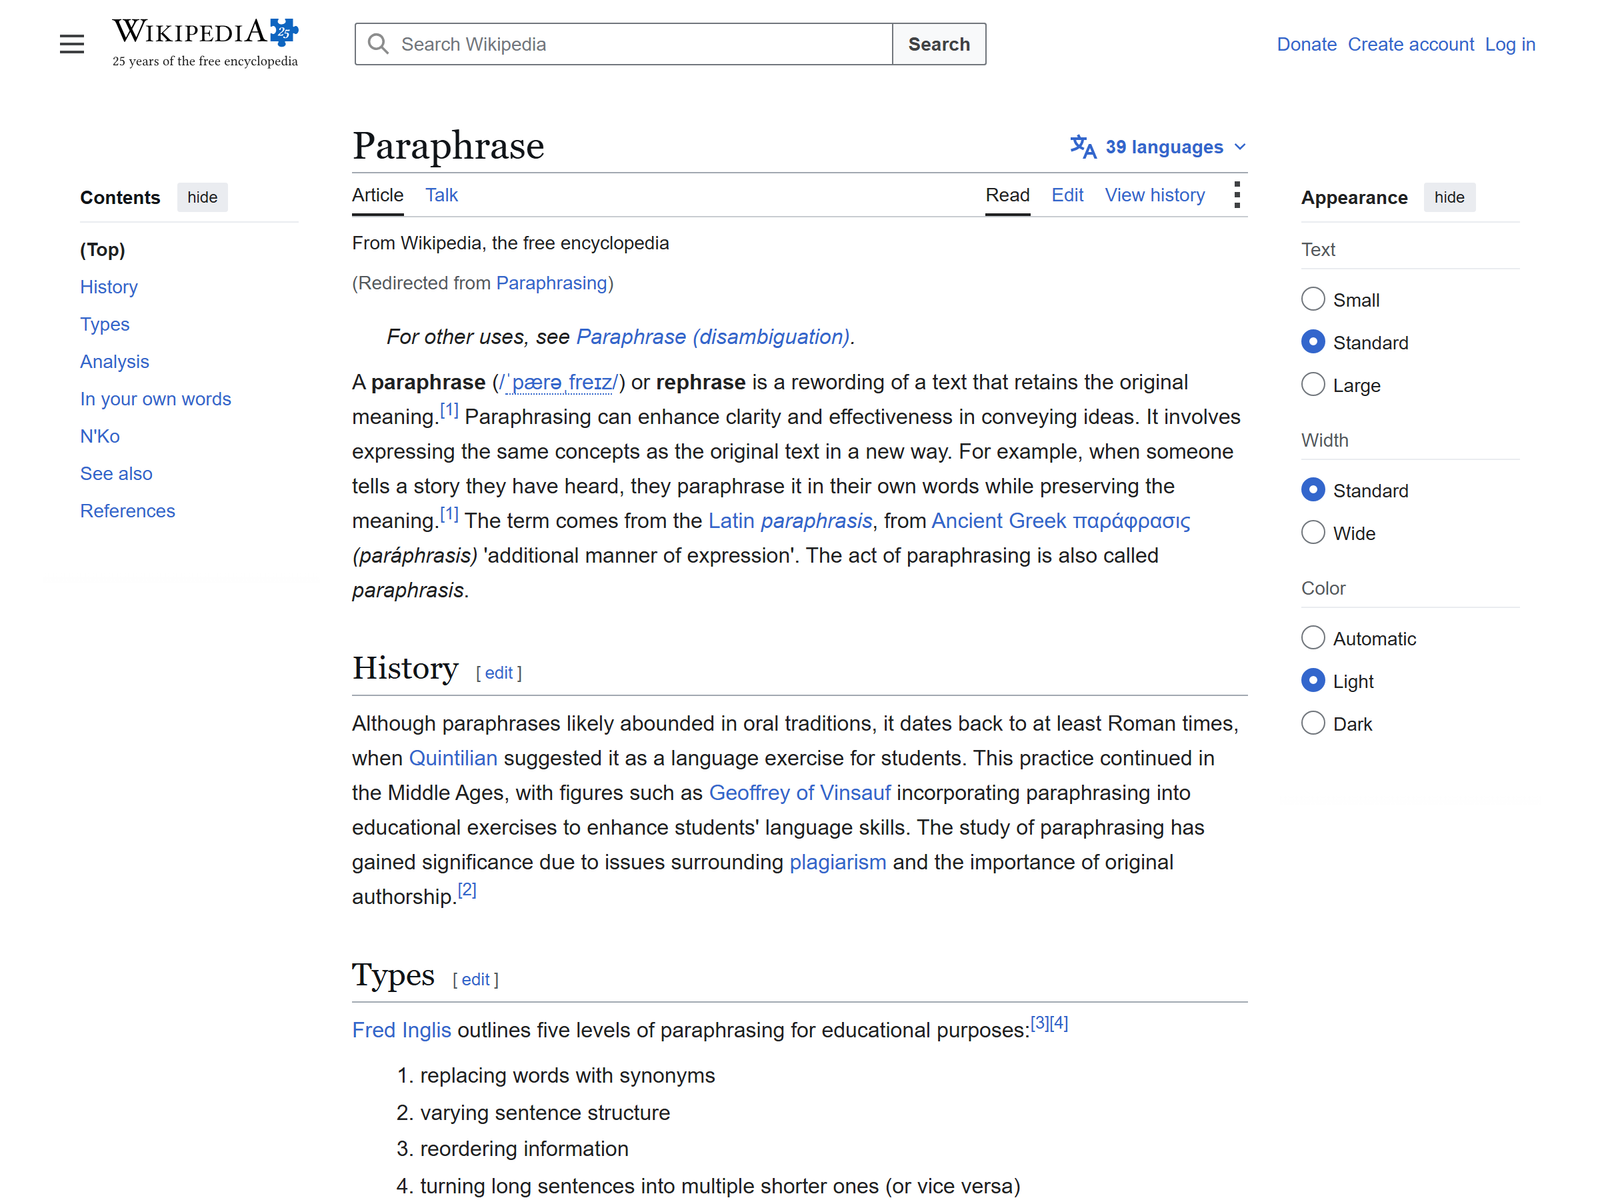Open the Donate link

[1306, 44]
